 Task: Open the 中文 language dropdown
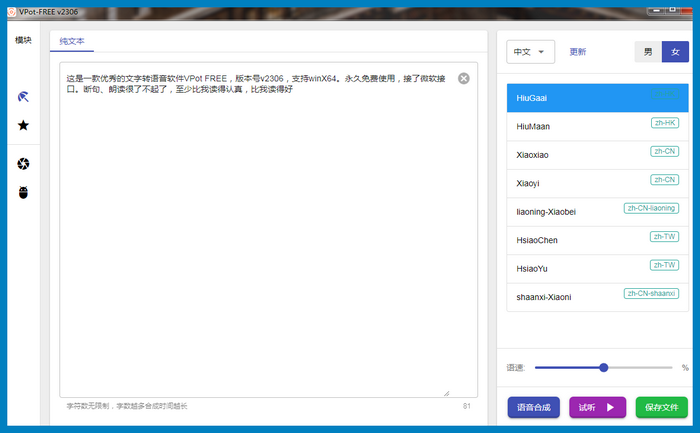[531, 52]
